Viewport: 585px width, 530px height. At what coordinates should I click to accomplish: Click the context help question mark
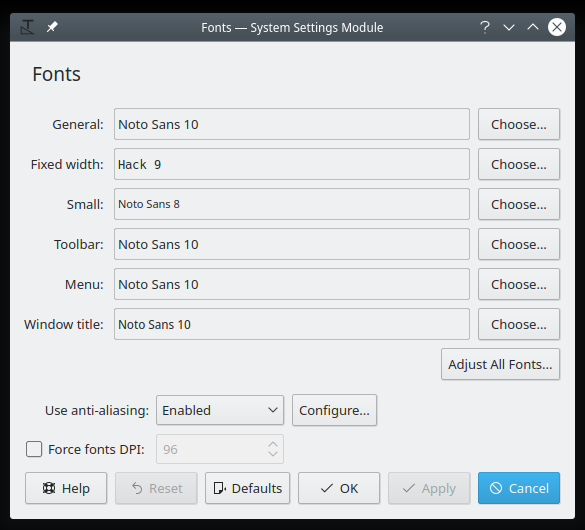tap(485, 27)
